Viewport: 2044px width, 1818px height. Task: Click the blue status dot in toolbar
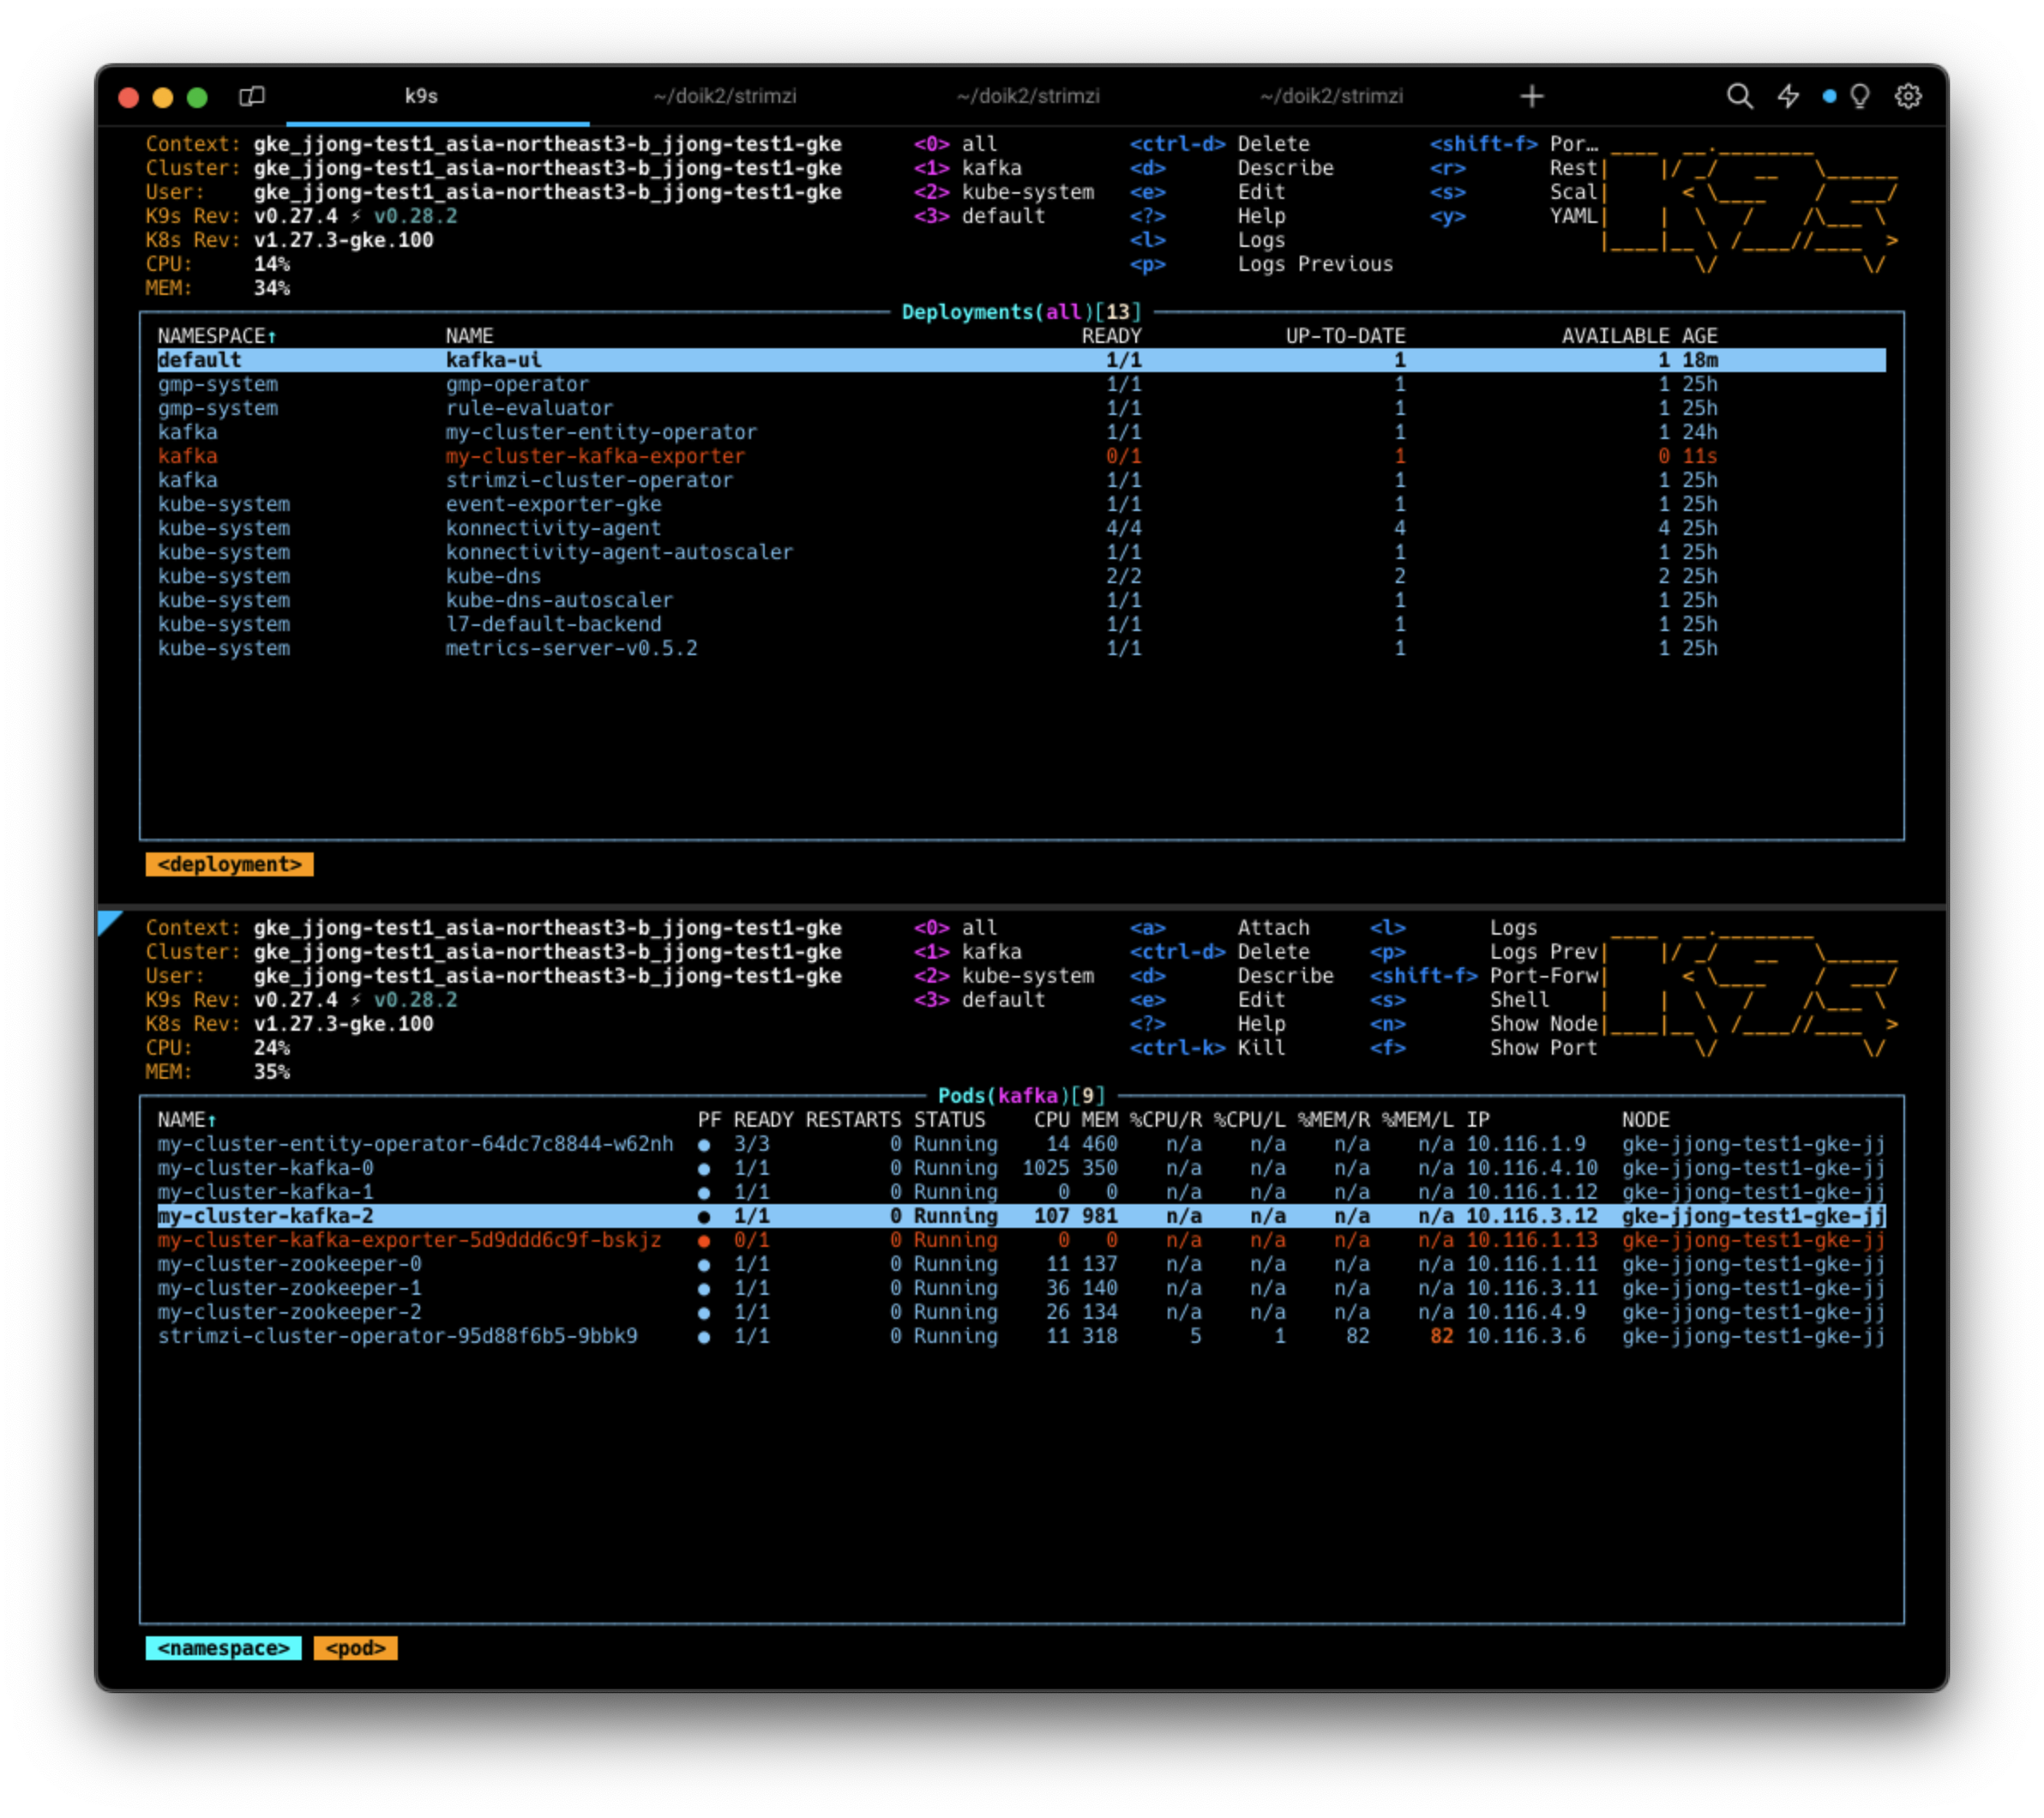1829,96
